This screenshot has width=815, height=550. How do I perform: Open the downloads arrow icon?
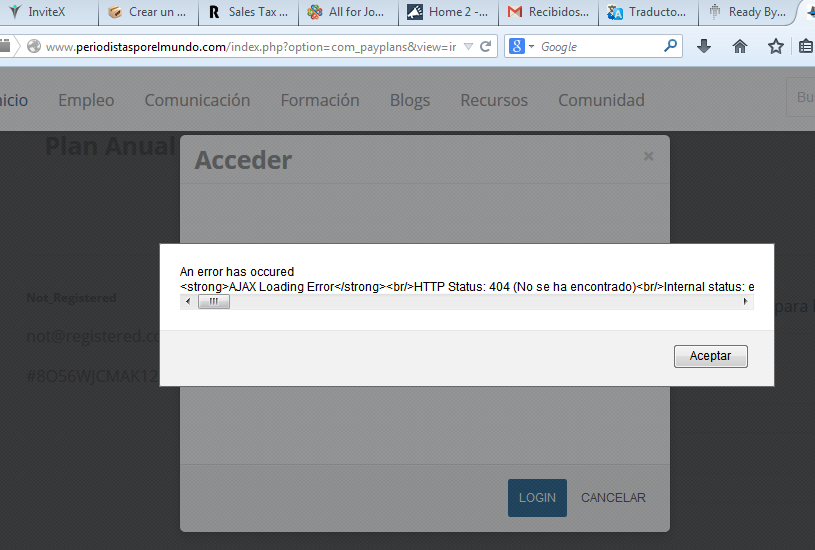pyautogui.click(x=704, y=47)
